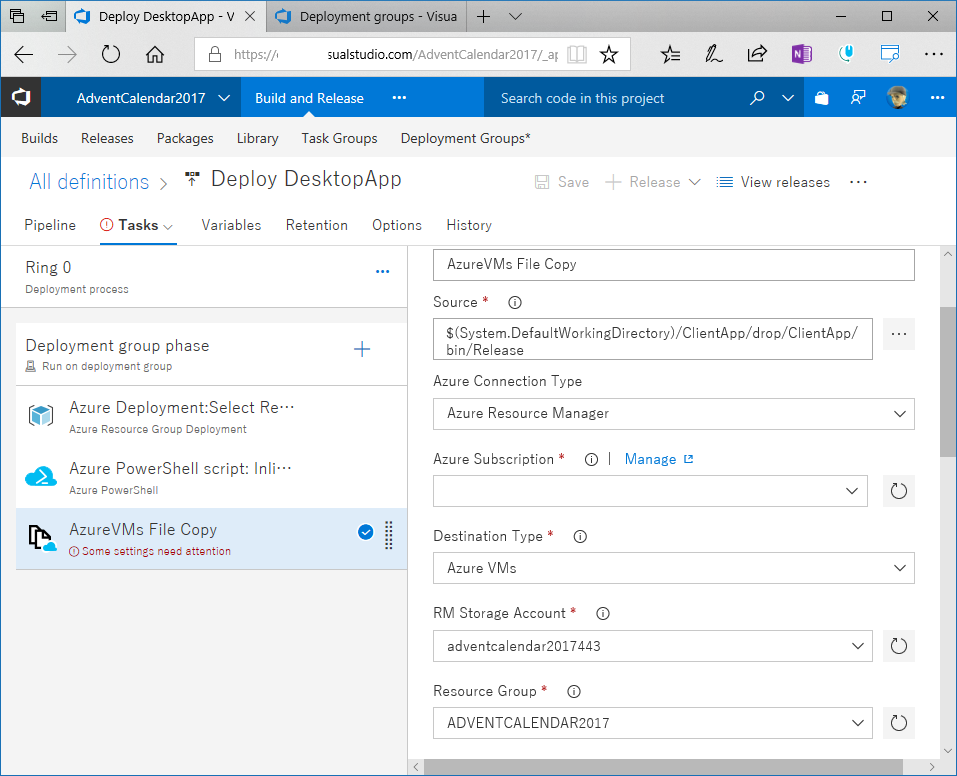Open the Task Groups hub
The height and width of the screenshot is (776, 957).
click(339, 139)
